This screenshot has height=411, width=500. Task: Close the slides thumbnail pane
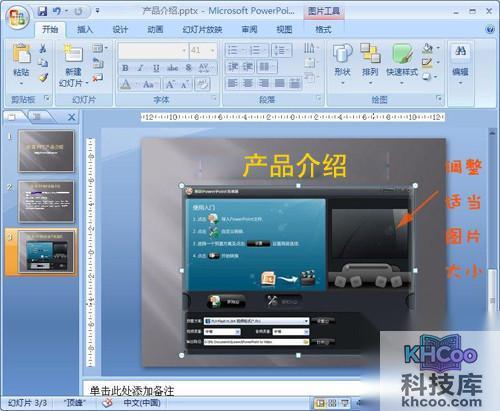(x=71, y=117)
